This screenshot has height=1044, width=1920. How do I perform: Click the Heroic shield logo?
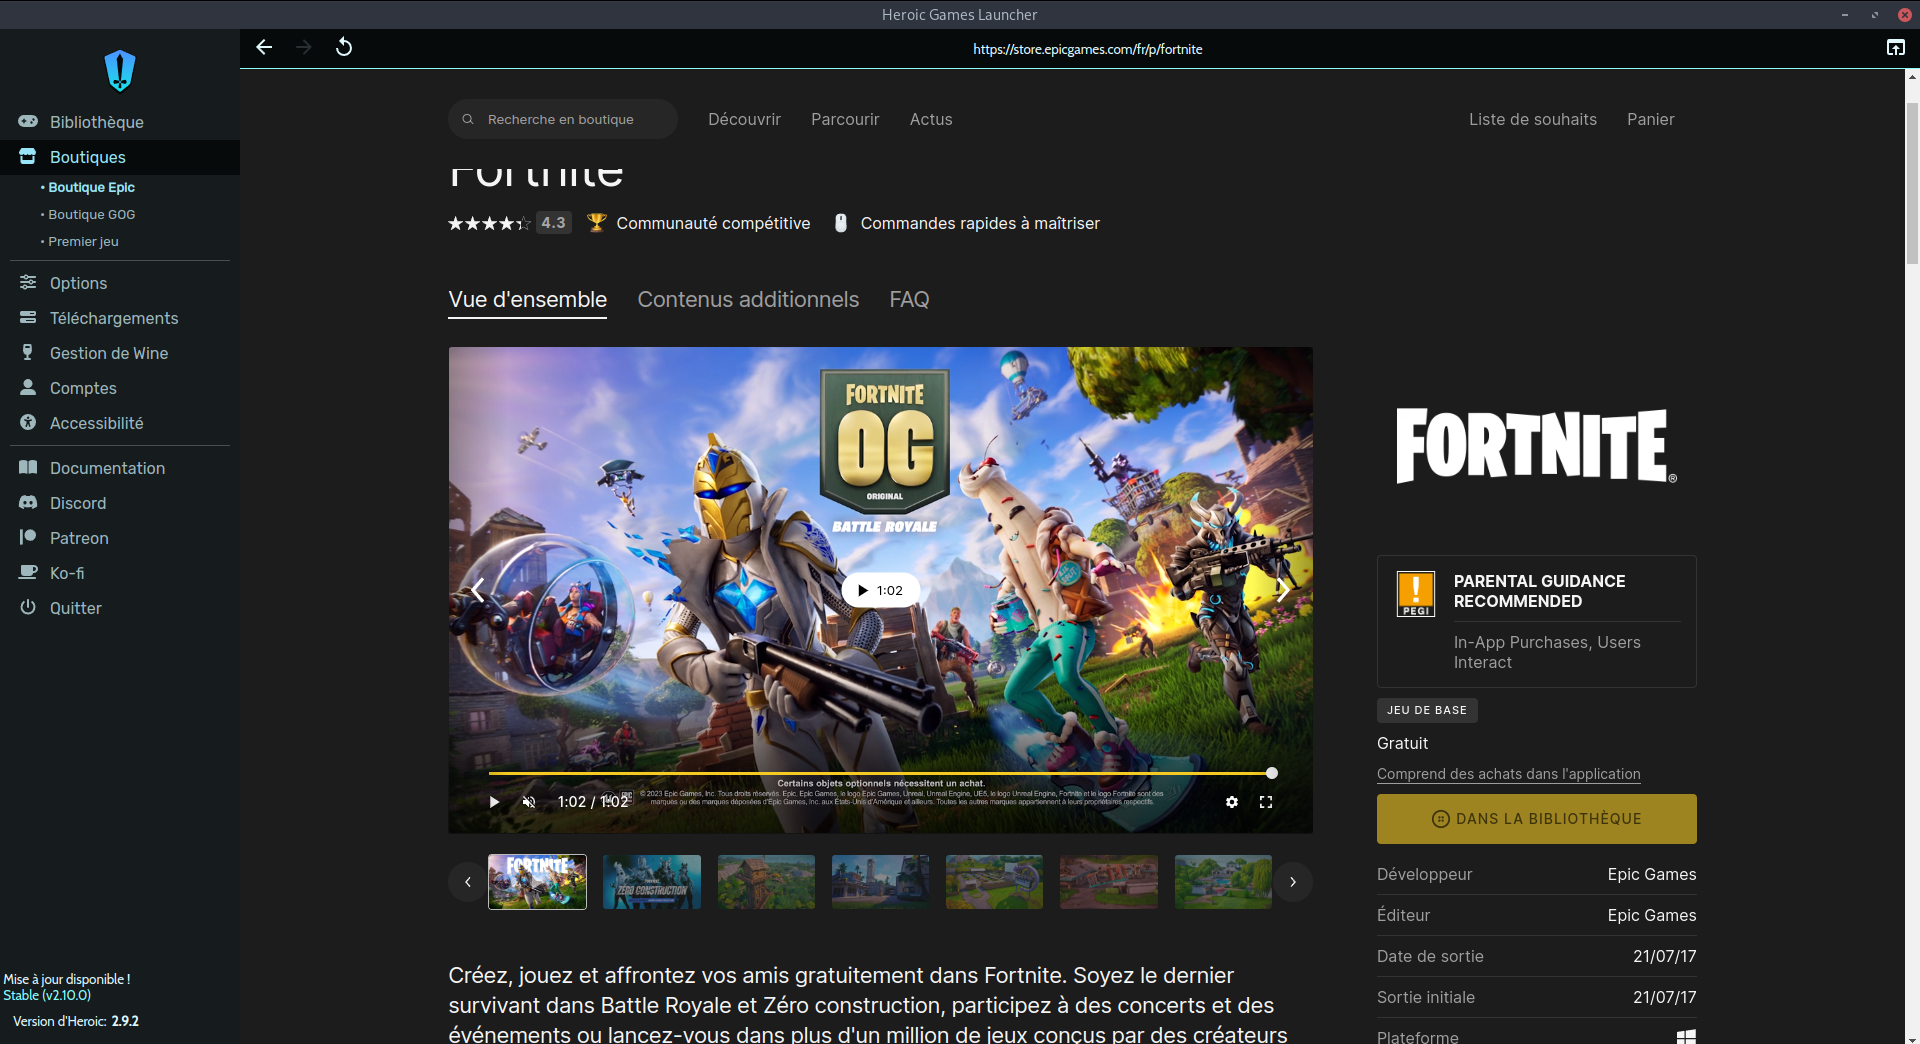click(x=120, y=71)
